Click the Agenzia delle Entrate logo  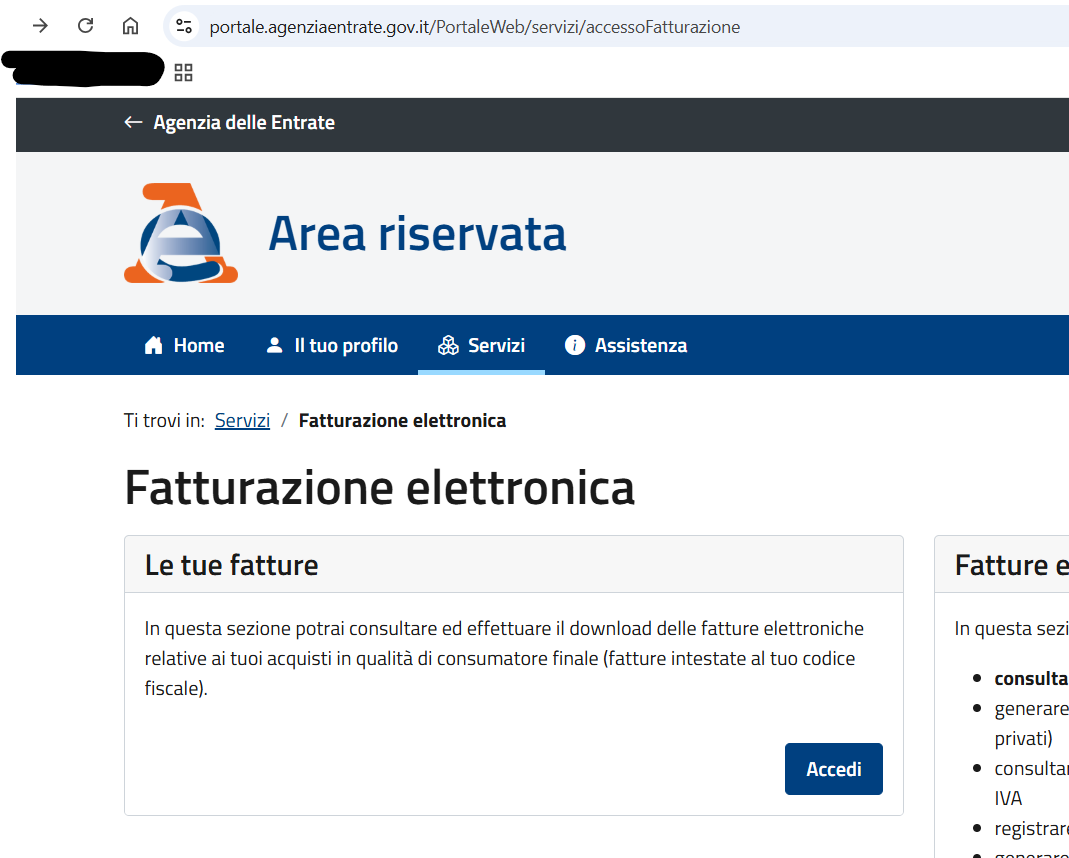(x=181, y=233)
